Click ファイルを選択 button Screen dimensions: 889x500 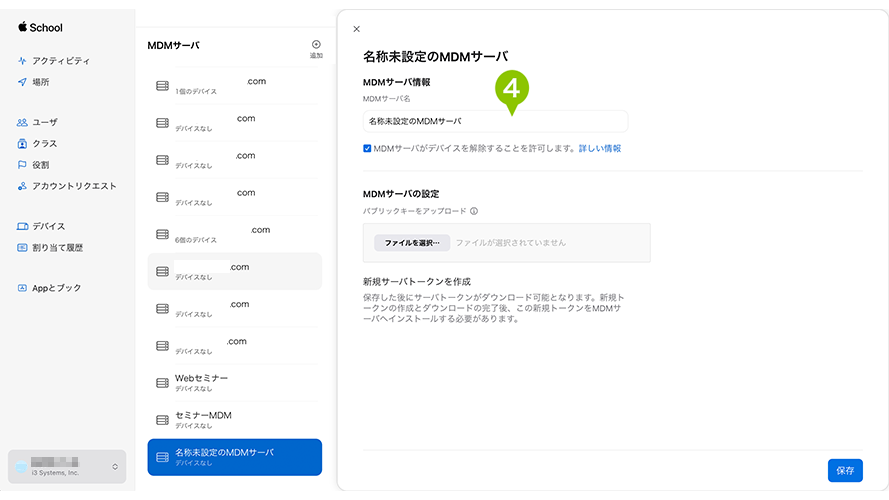[x=412, y=243]
